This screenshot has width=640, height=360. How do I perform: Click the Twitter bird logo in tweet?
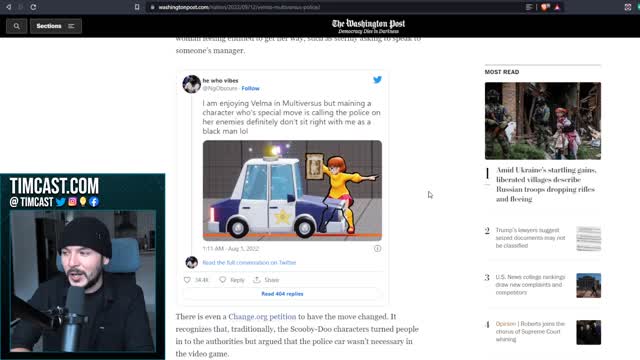point(378,80)
